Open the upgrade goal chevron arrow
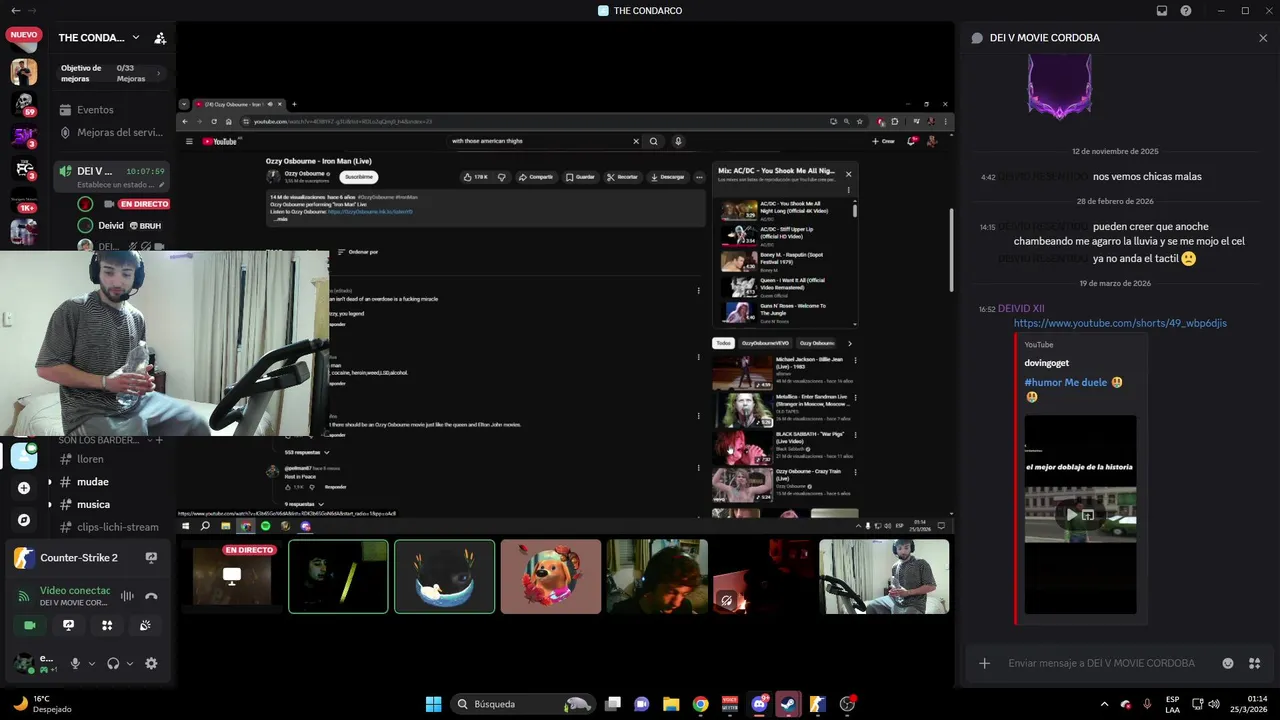The image size is (1280, 720). [x=158, y=73]
